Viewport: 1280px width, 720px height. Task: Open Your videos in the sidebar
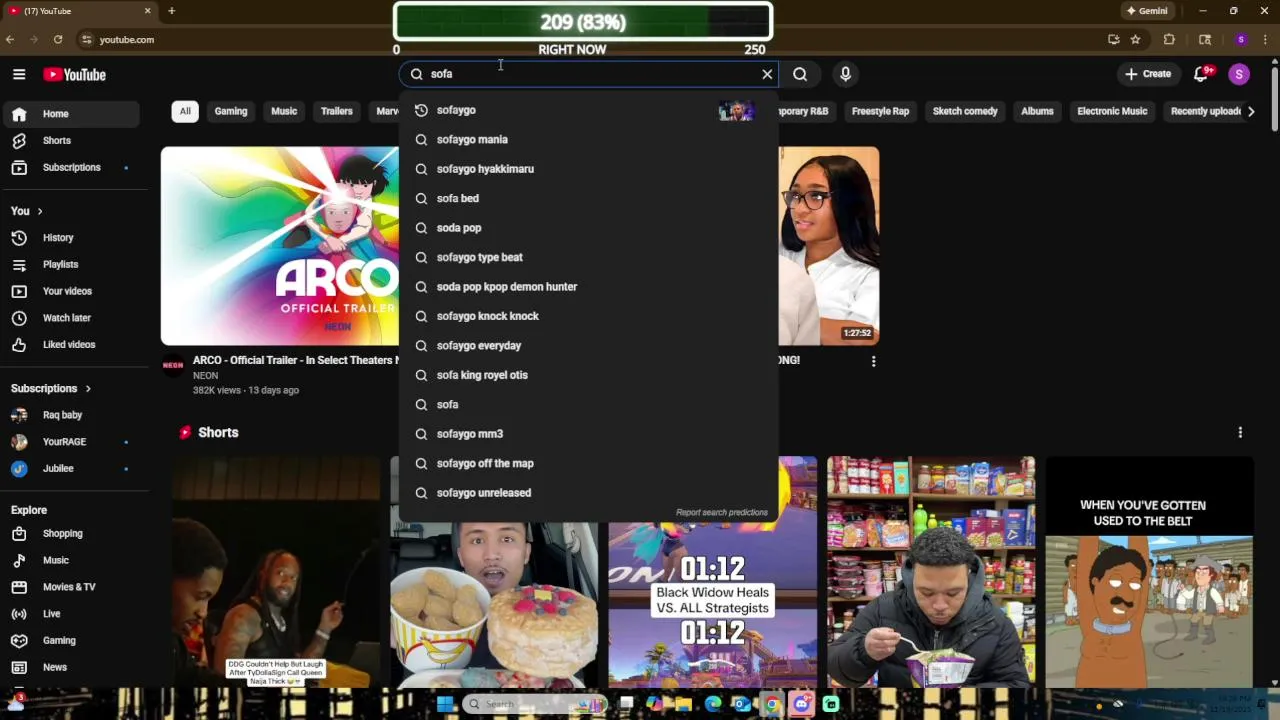(70, 291)
